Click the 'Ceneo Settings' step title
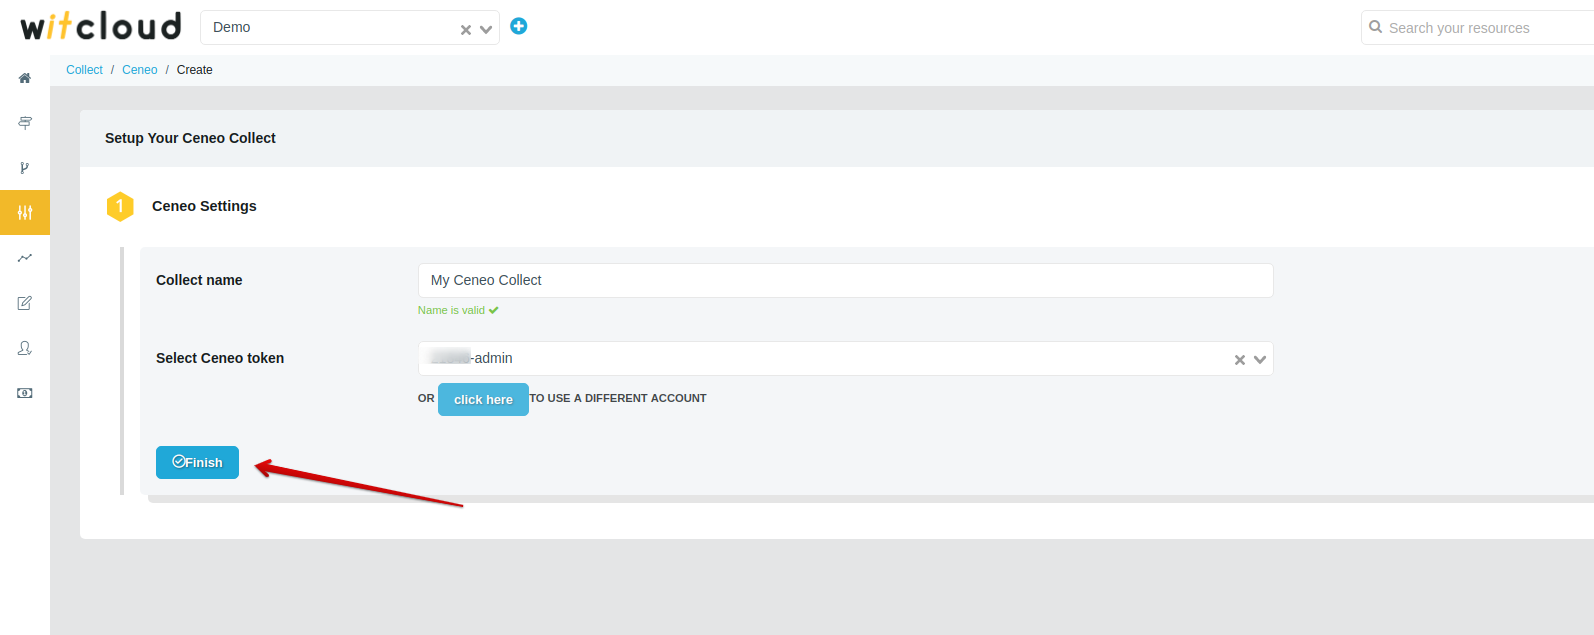Image resolution: width=1594 pixels, height=635 pixels. pyautogui.click(x=204, y=206)
